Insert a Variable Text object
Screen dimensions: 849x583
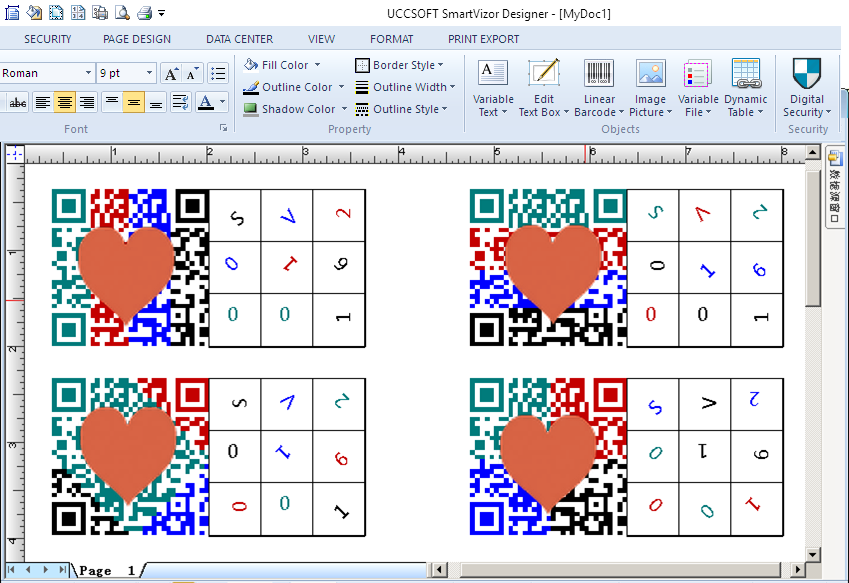(x=493, y=88)
